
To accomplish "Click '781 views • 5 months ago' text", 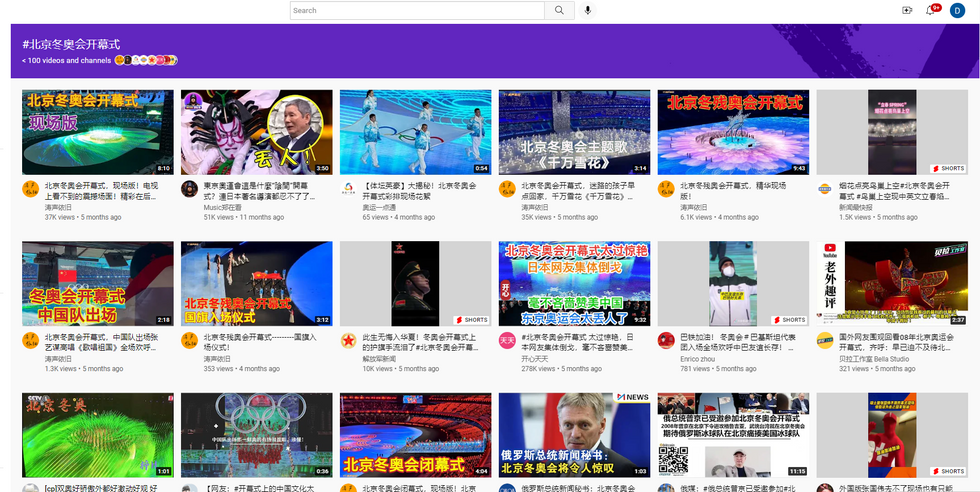I will 718,369.
